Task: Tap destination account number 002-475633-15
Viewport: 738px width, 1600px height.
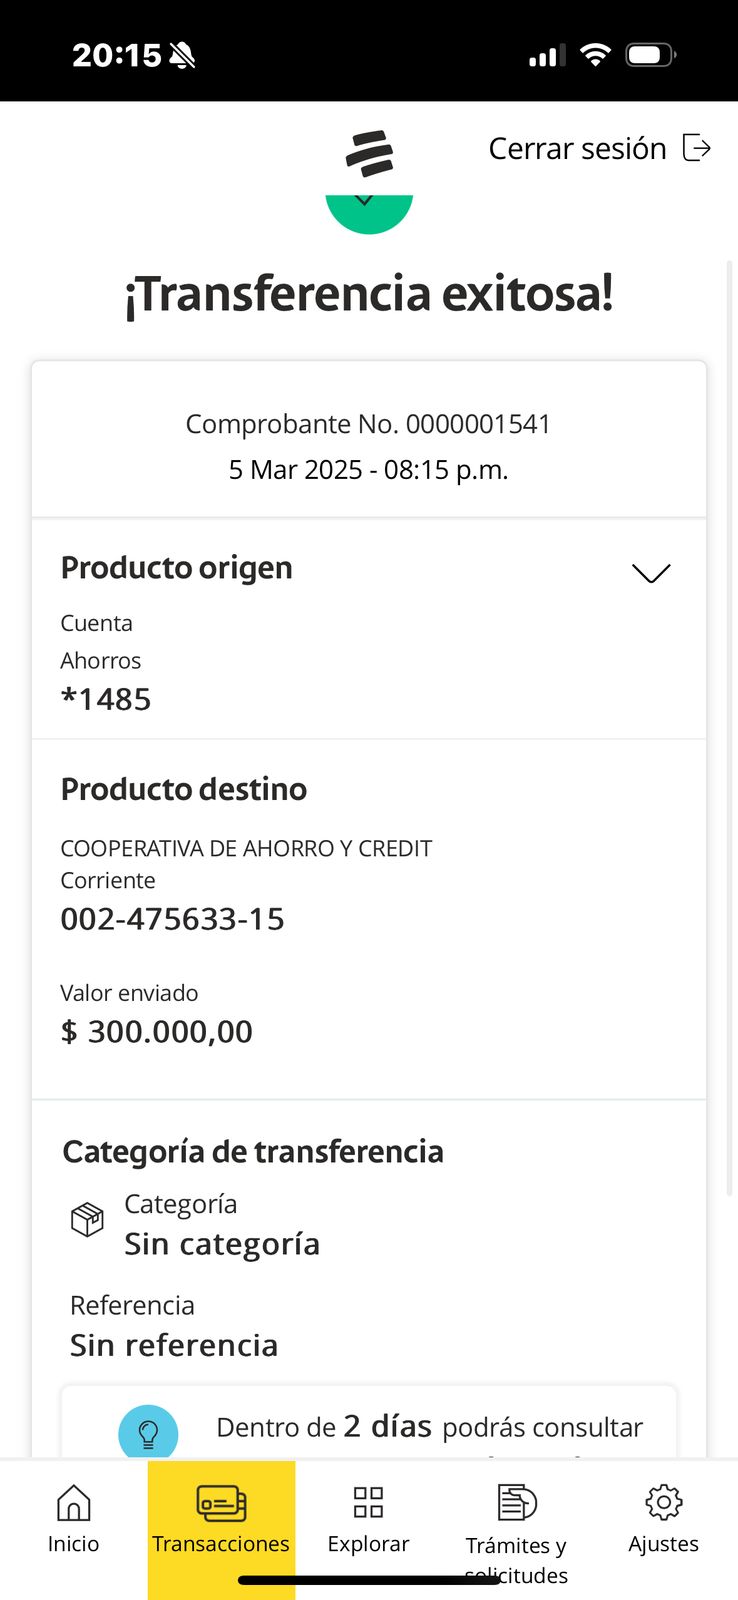Action: 172,919
